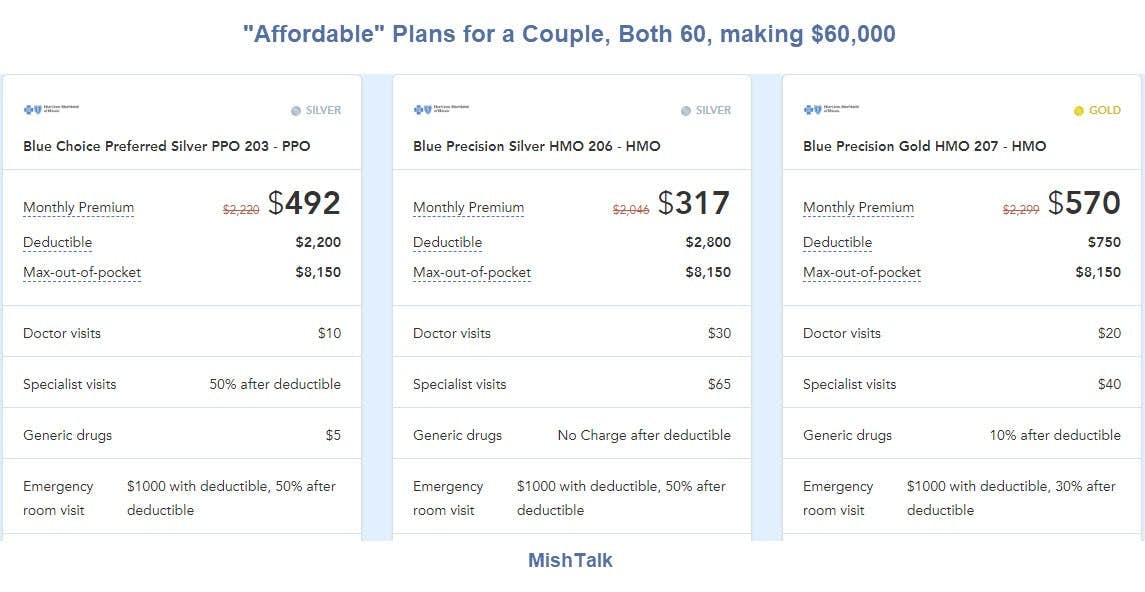The image size is (1145, 592).
Task: Open Blue Precision Silver HMO 206 plan
Action: (x=536, y=146)
